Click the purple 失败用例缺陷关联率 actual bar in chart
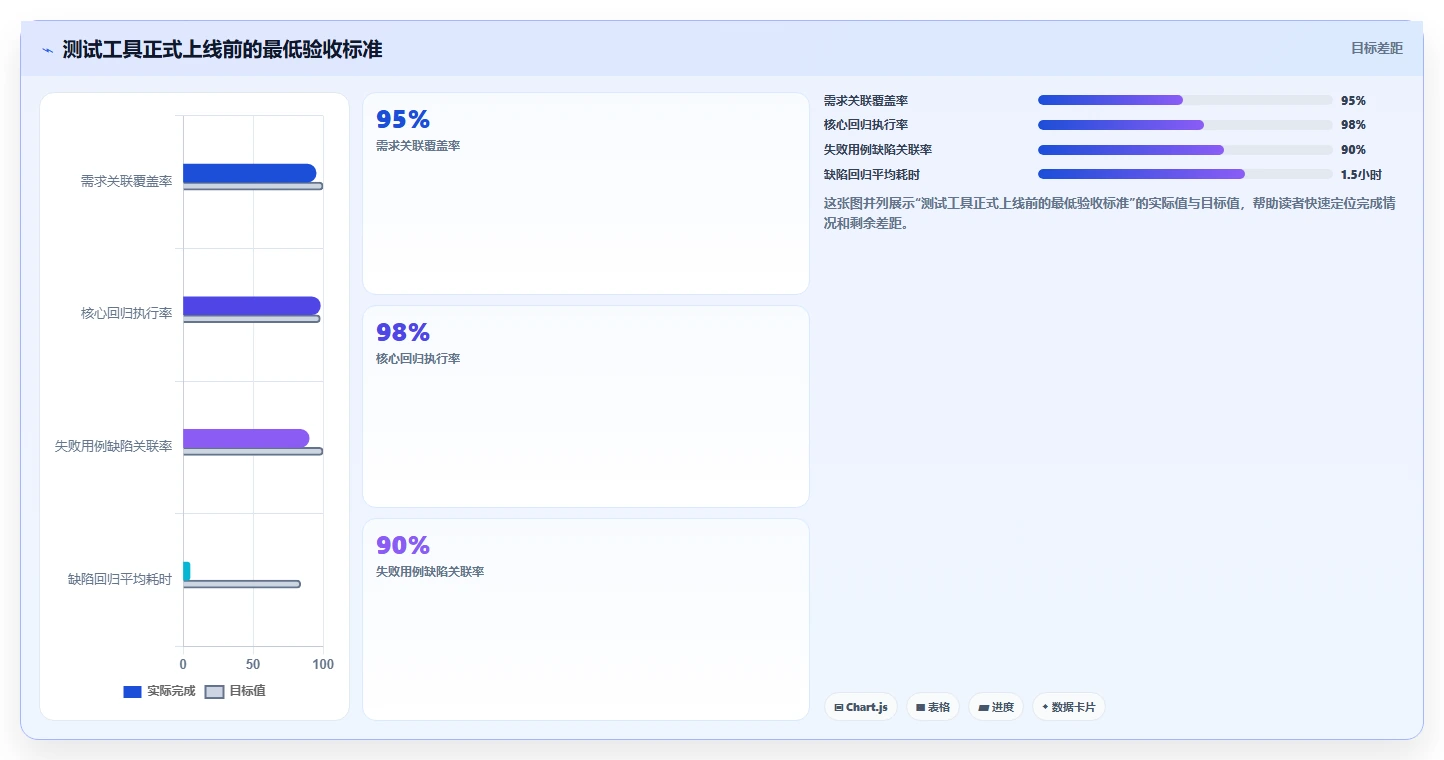Image resolution: width=1444 pixels, height=760 pixels. click(246, 438)
